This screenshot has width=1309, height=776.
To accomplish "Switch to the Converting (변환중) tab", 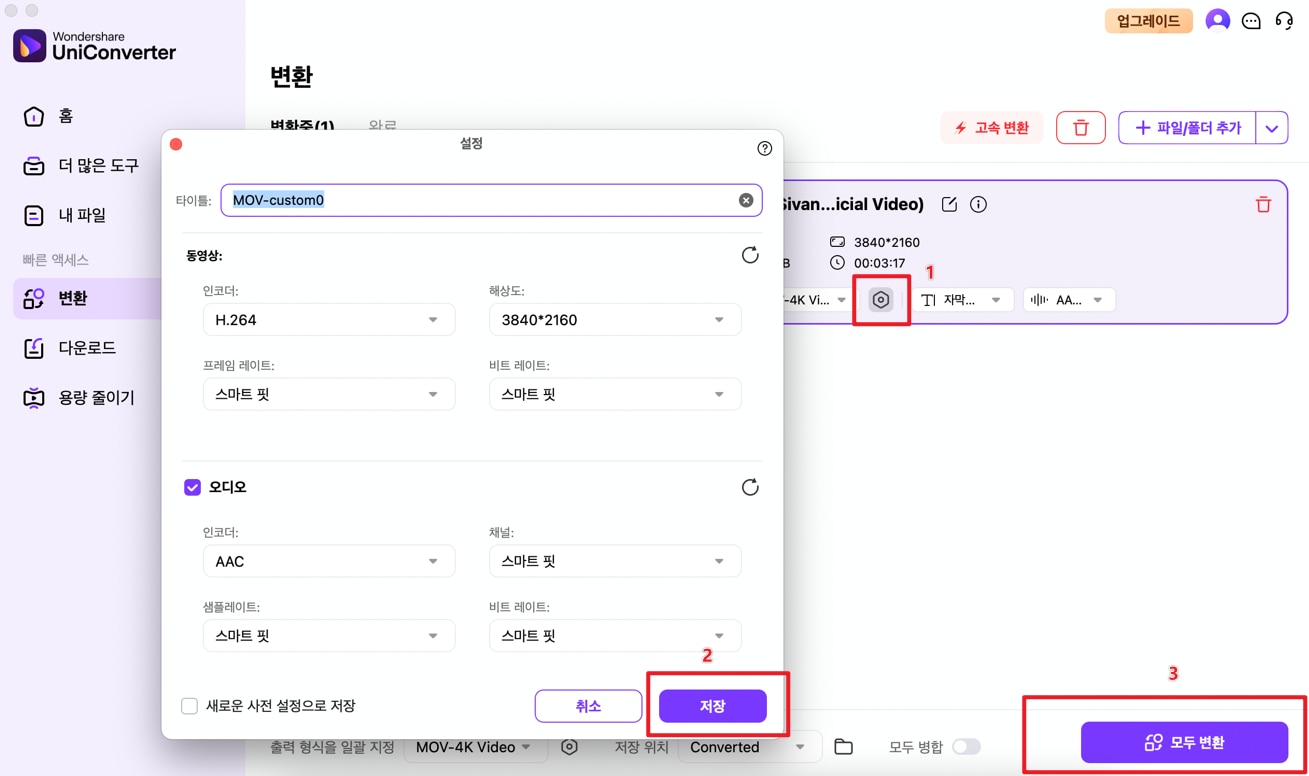I will [302, 127].
